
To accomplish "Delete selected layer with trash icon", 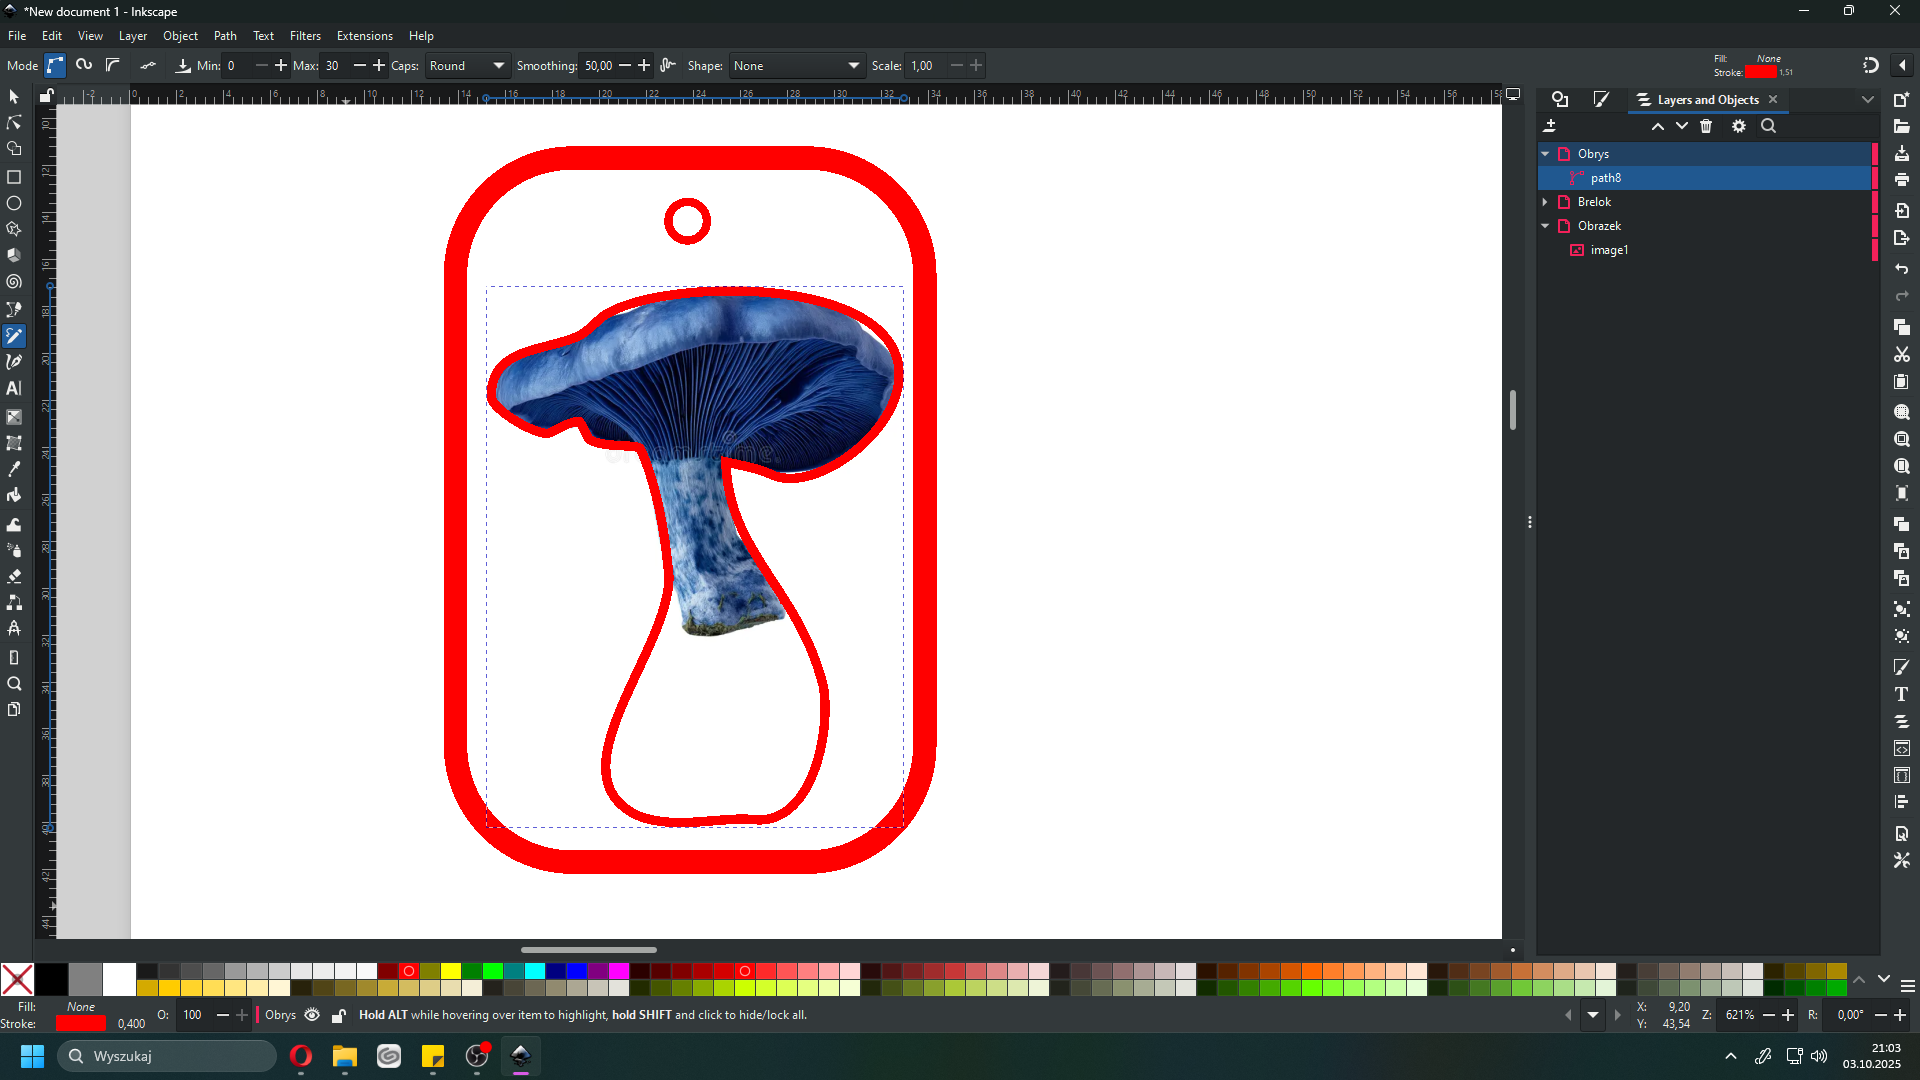I will click(x=1706, y=126).
